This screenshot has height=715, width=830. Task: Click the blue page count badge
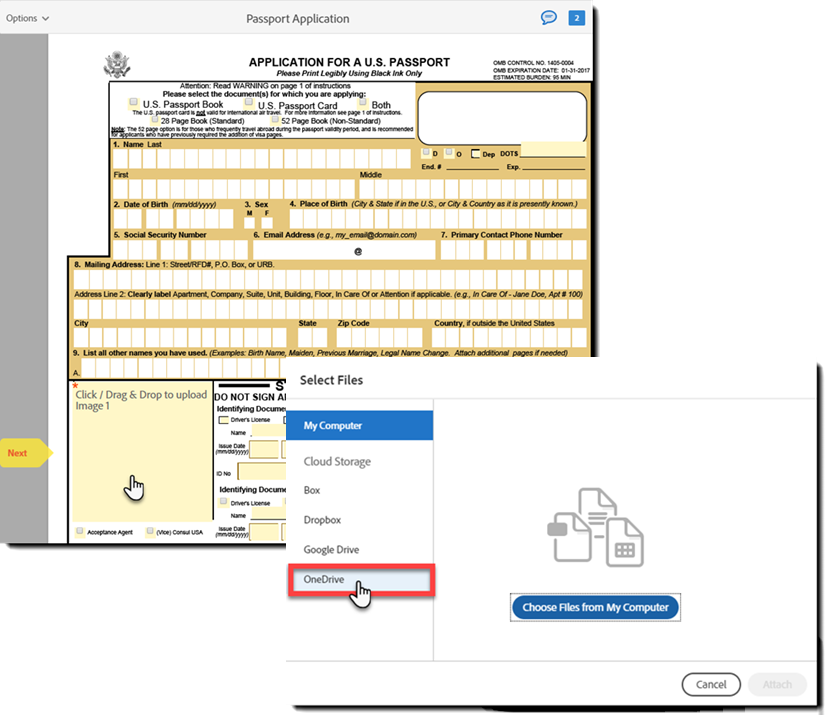(x=574, y=18)
